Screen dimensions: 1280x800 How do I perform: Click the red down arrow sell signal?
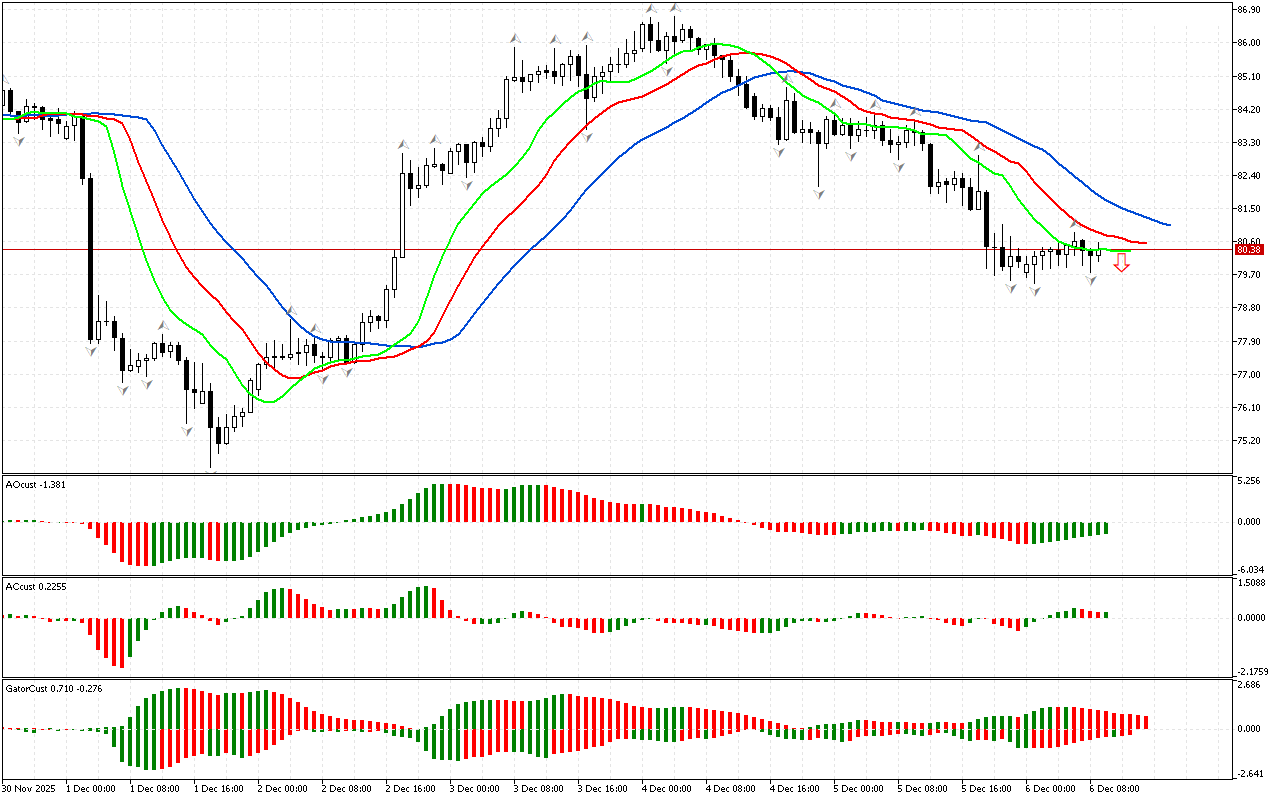tap(1122, 263)
